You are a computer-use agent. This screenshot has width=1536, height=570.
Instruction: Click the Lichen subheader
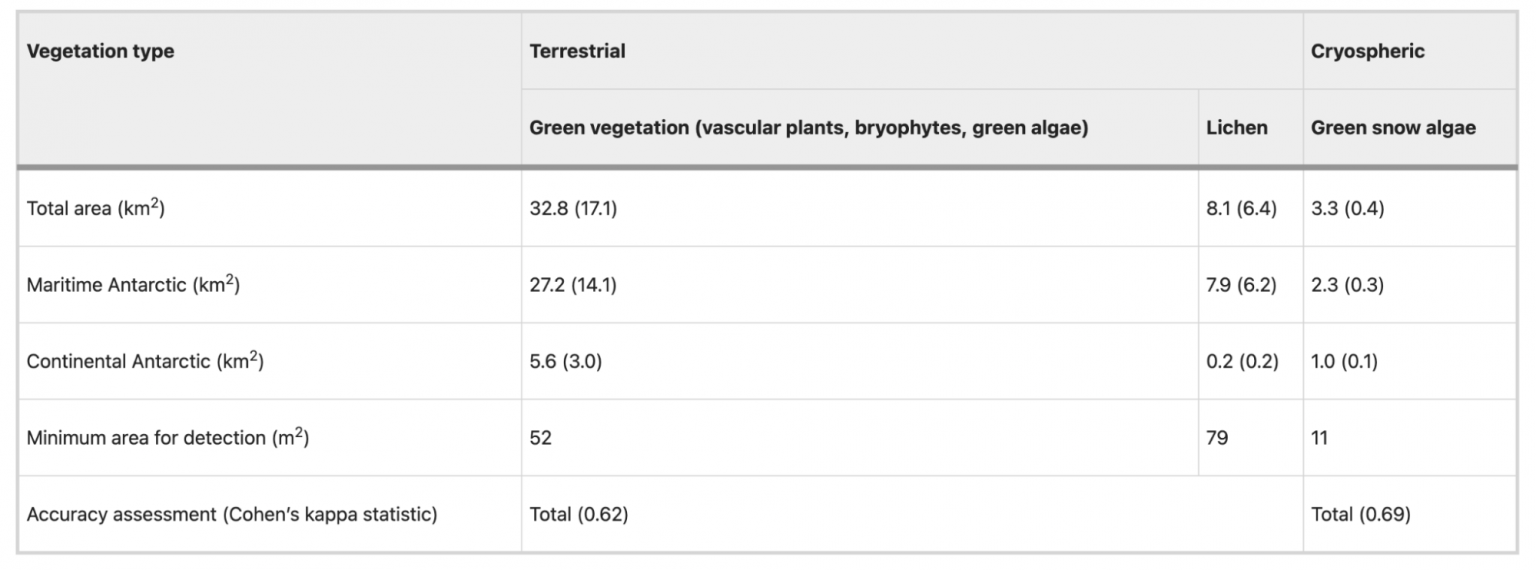1250,127
